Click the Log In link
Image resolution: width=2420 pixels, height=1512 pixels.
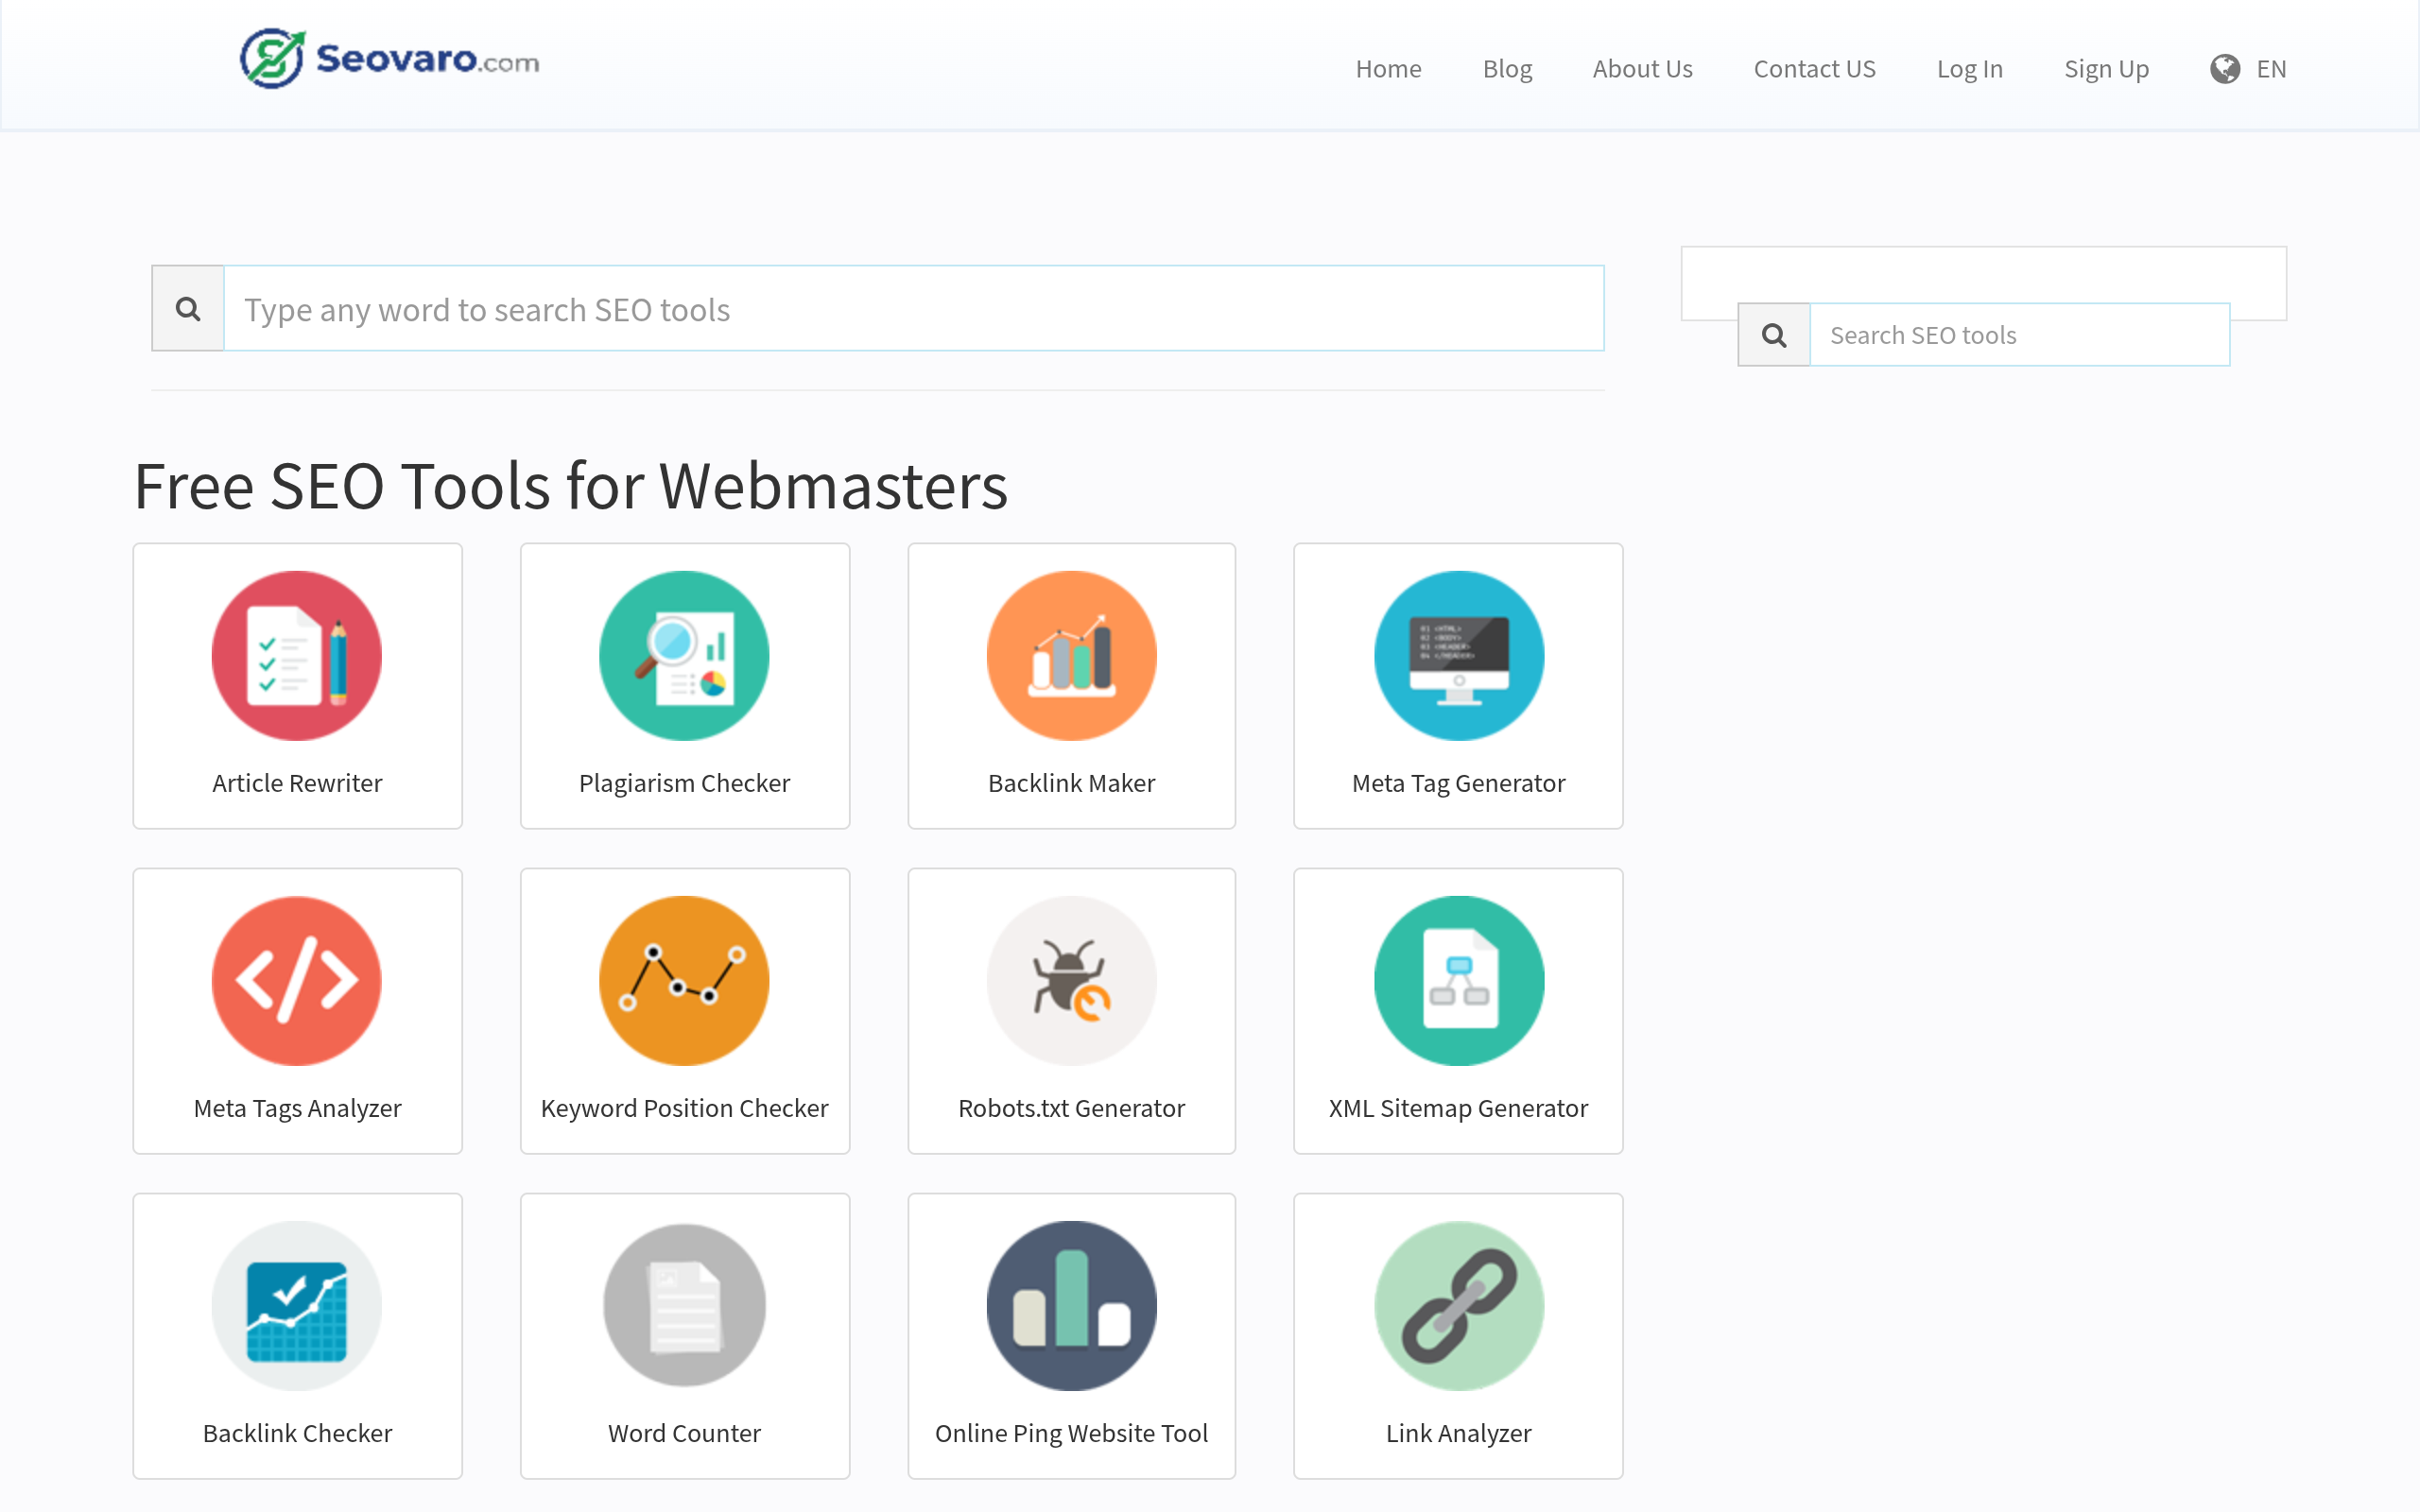coord(1969,69)
